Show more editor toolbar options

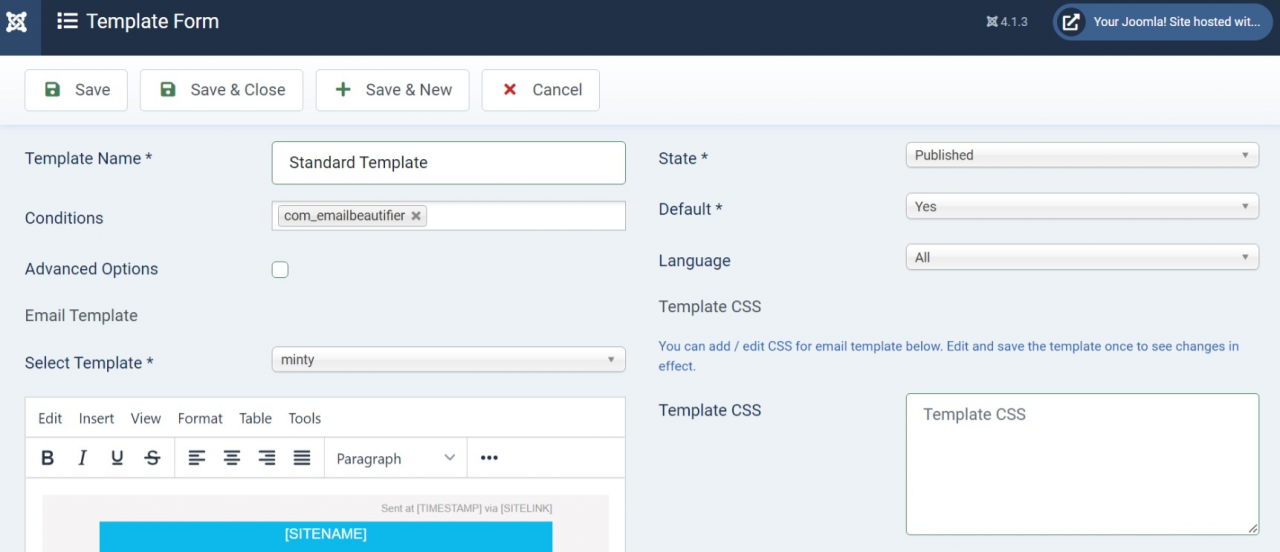[489, 458]
